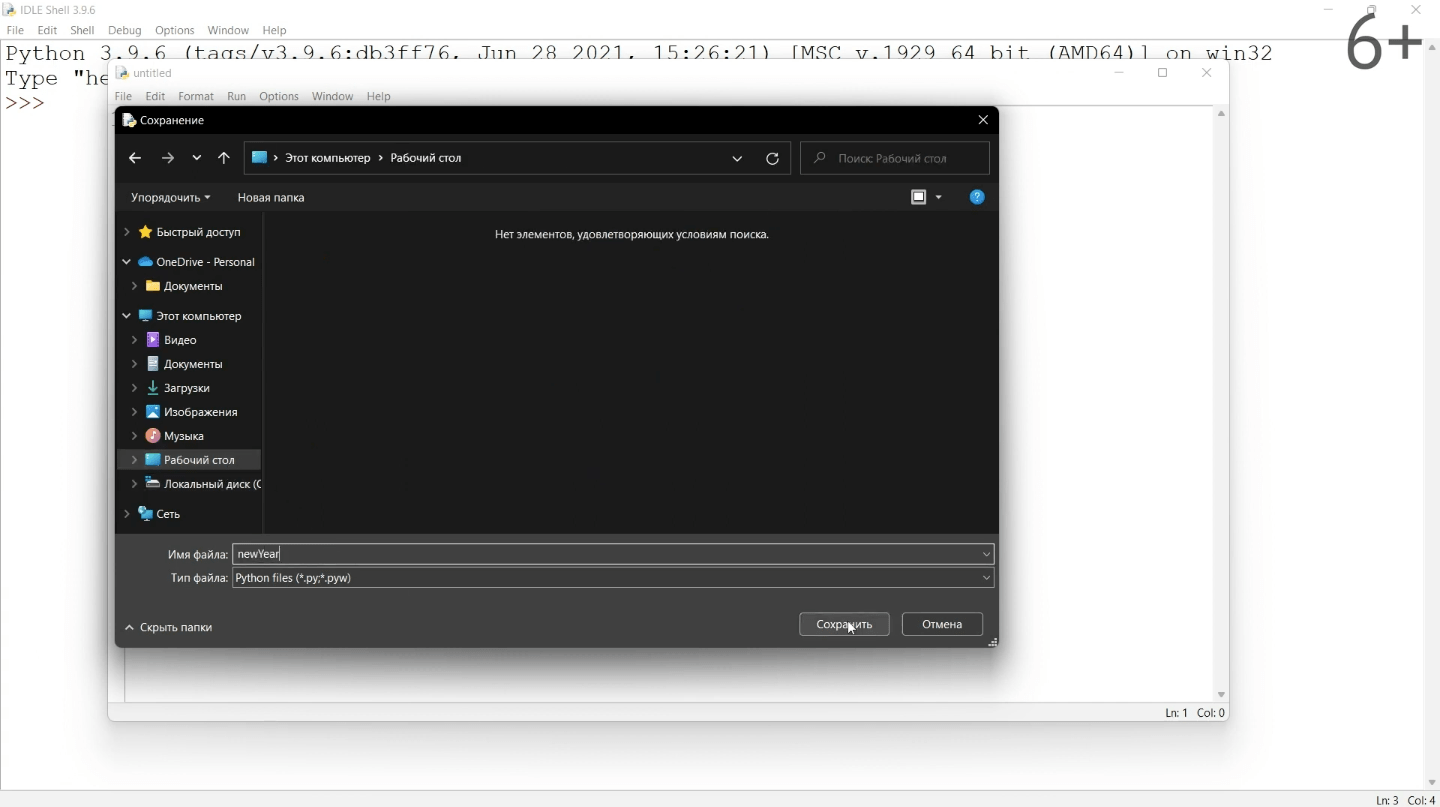Viewport: 1440px width, 807px height.
Task: Collapse the OneDrive - Personal node
Action: click(x=127, y=262)
